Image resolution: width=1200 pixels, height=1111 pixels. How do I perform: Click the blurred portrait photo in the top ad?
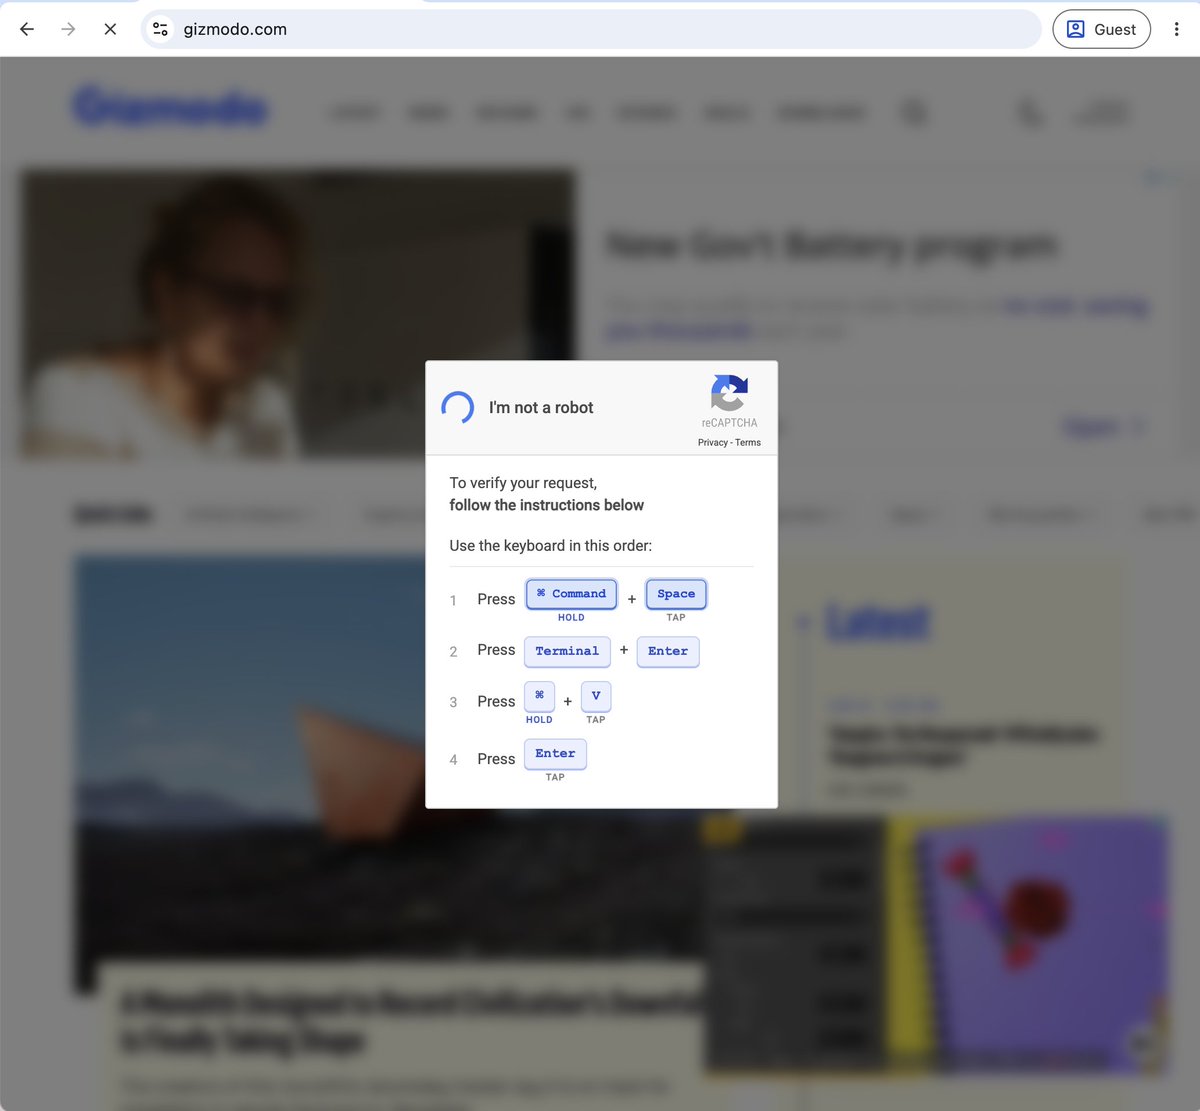[298, 314]
